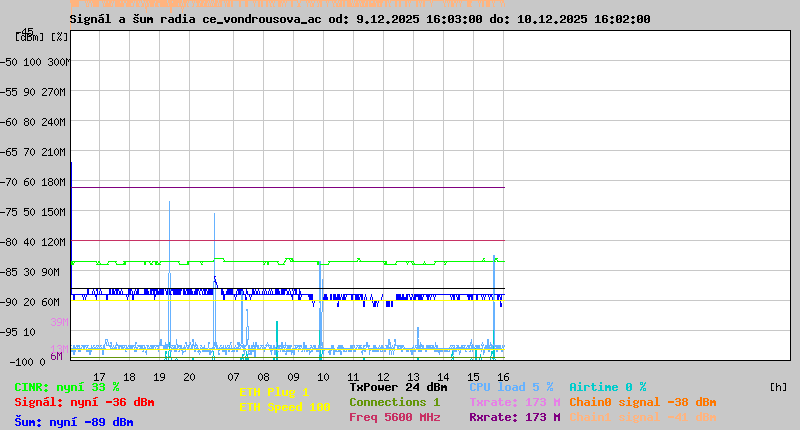Click the graph title mentioning ce_vondrousova_ac
This screenshot has width=800, height=430.
tap(360, 19)
